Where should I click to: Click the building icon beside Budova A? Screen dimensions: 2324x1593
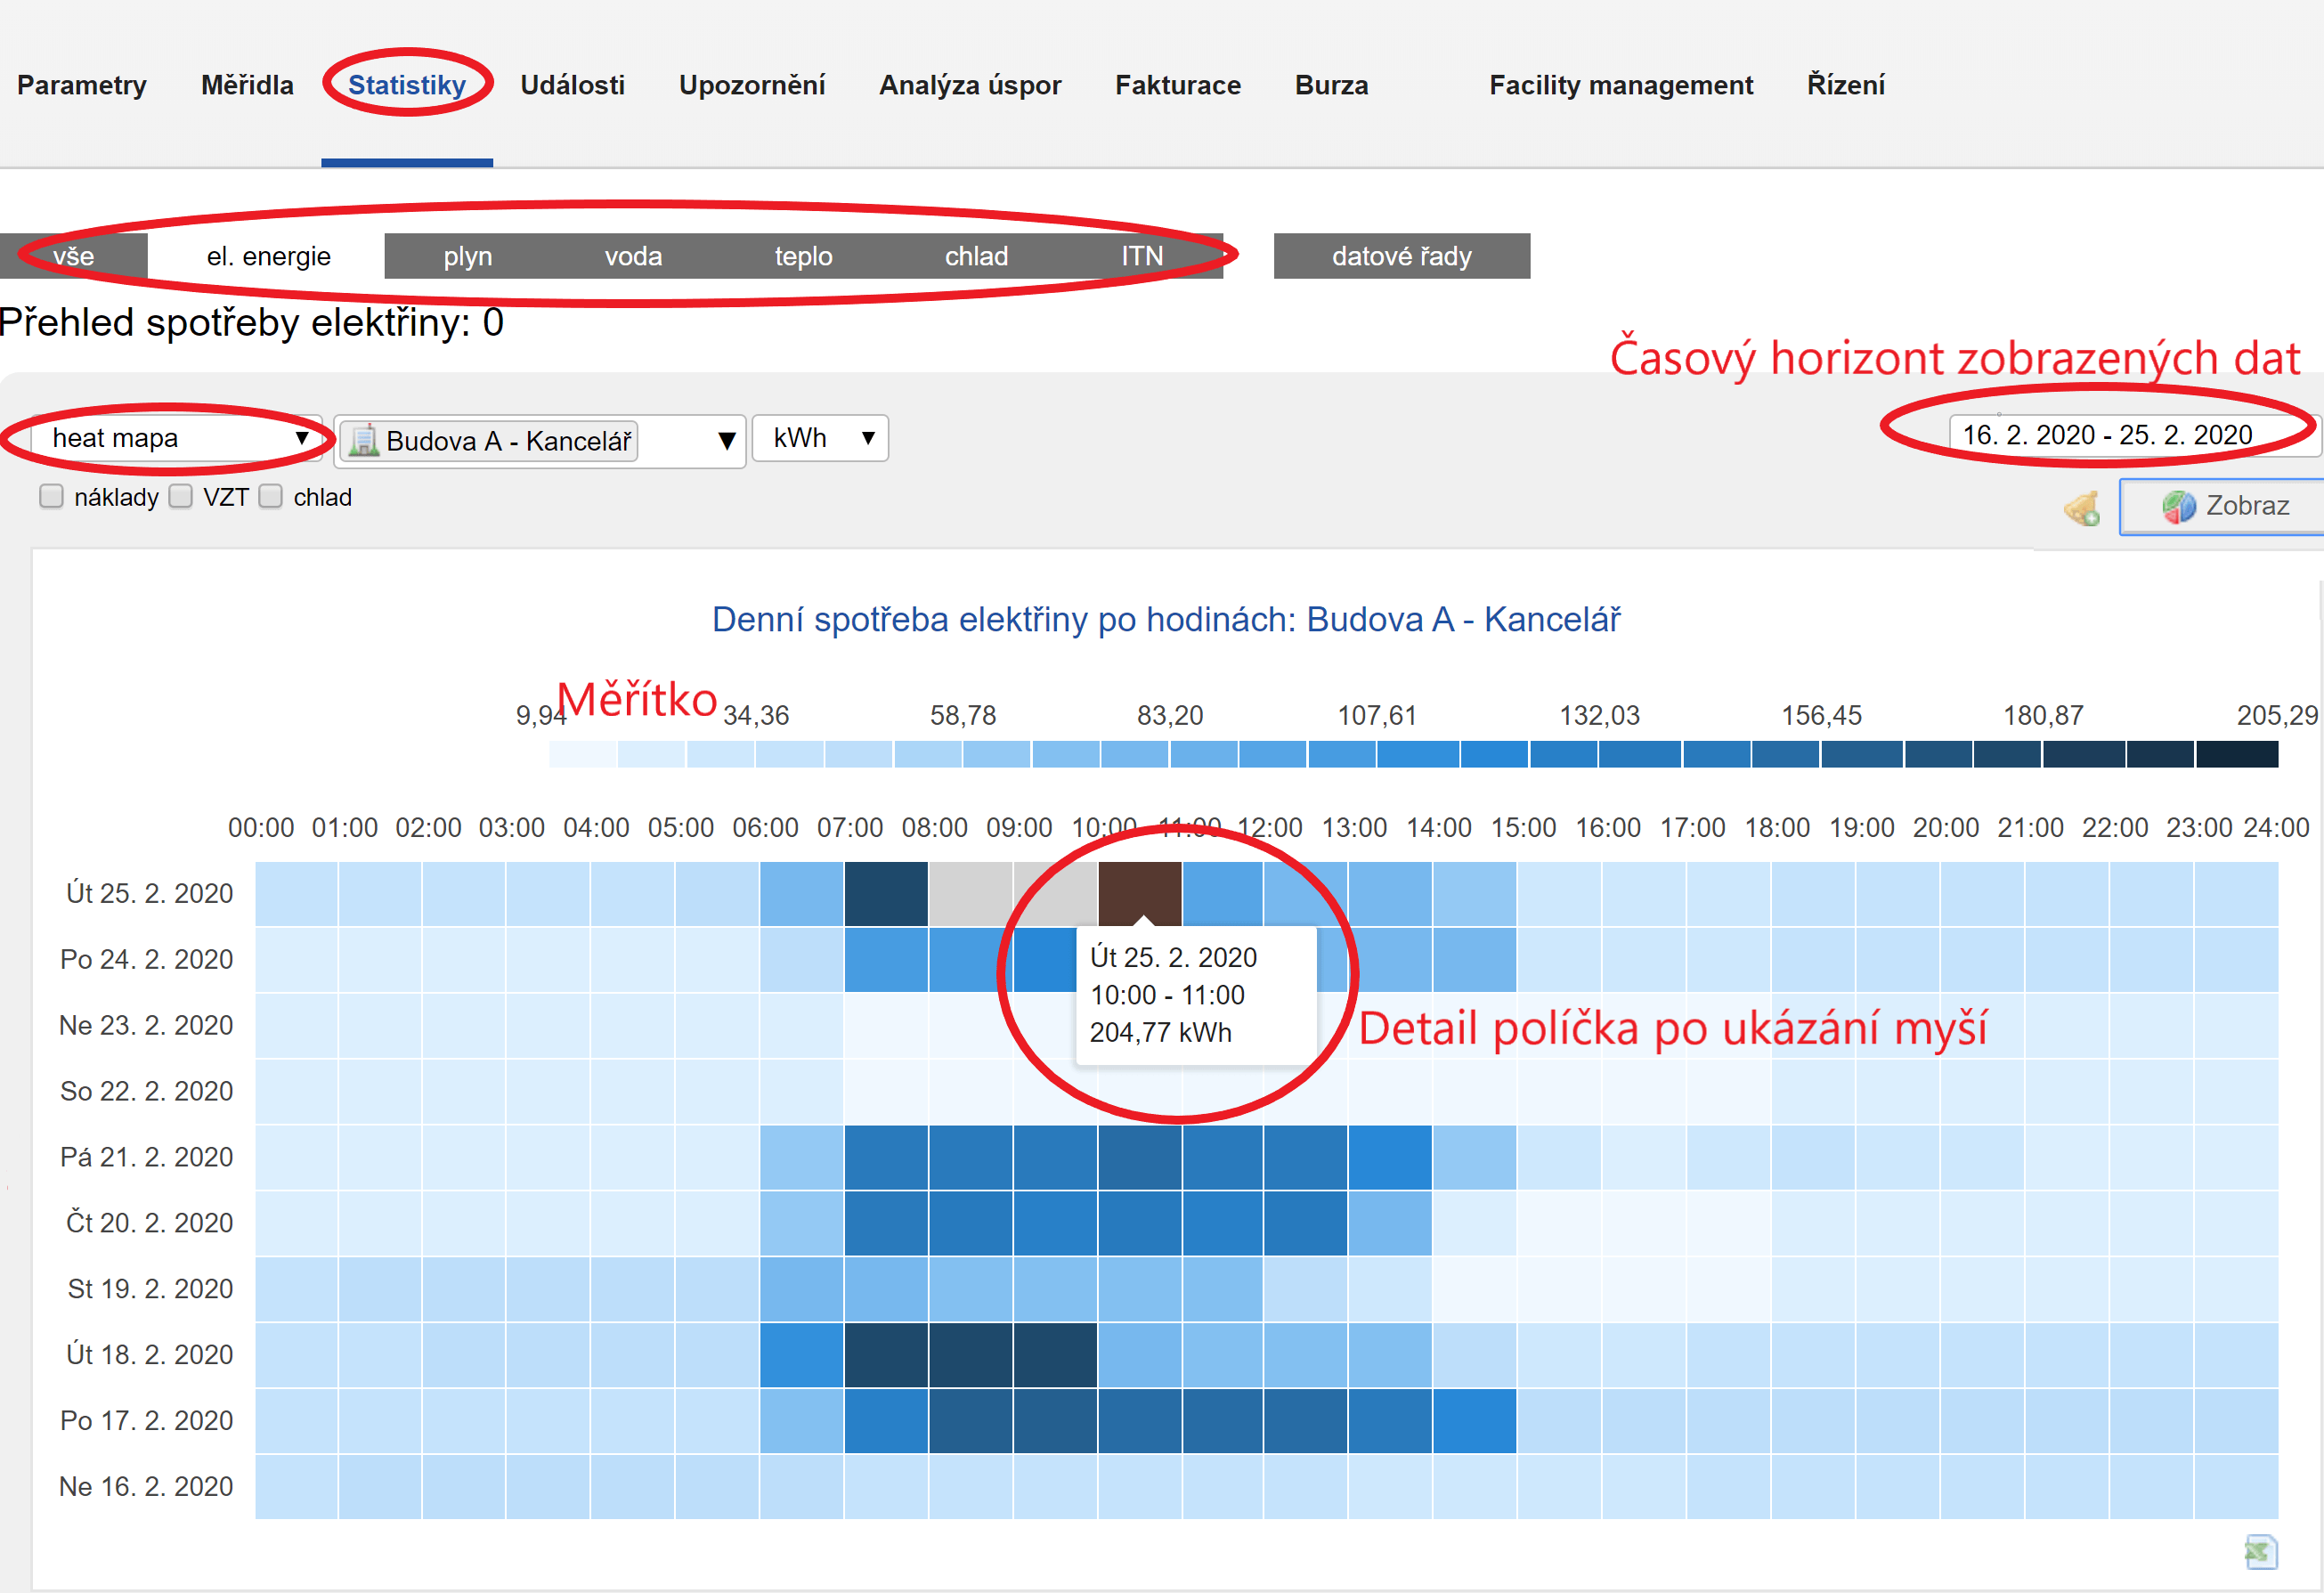point(364,440)
